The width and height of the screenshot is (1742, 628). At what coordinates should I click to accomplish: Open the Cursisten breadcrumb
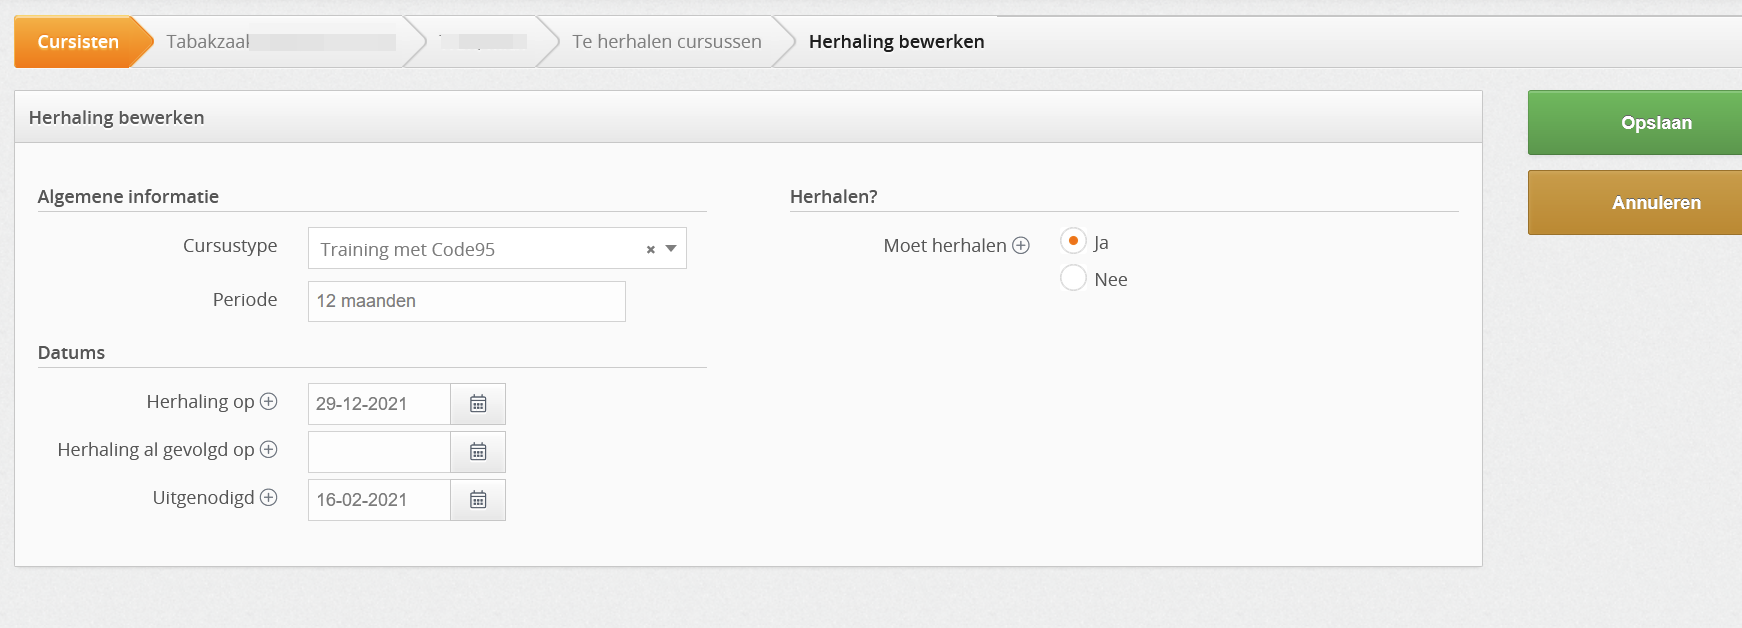click(x=78, y=42)
